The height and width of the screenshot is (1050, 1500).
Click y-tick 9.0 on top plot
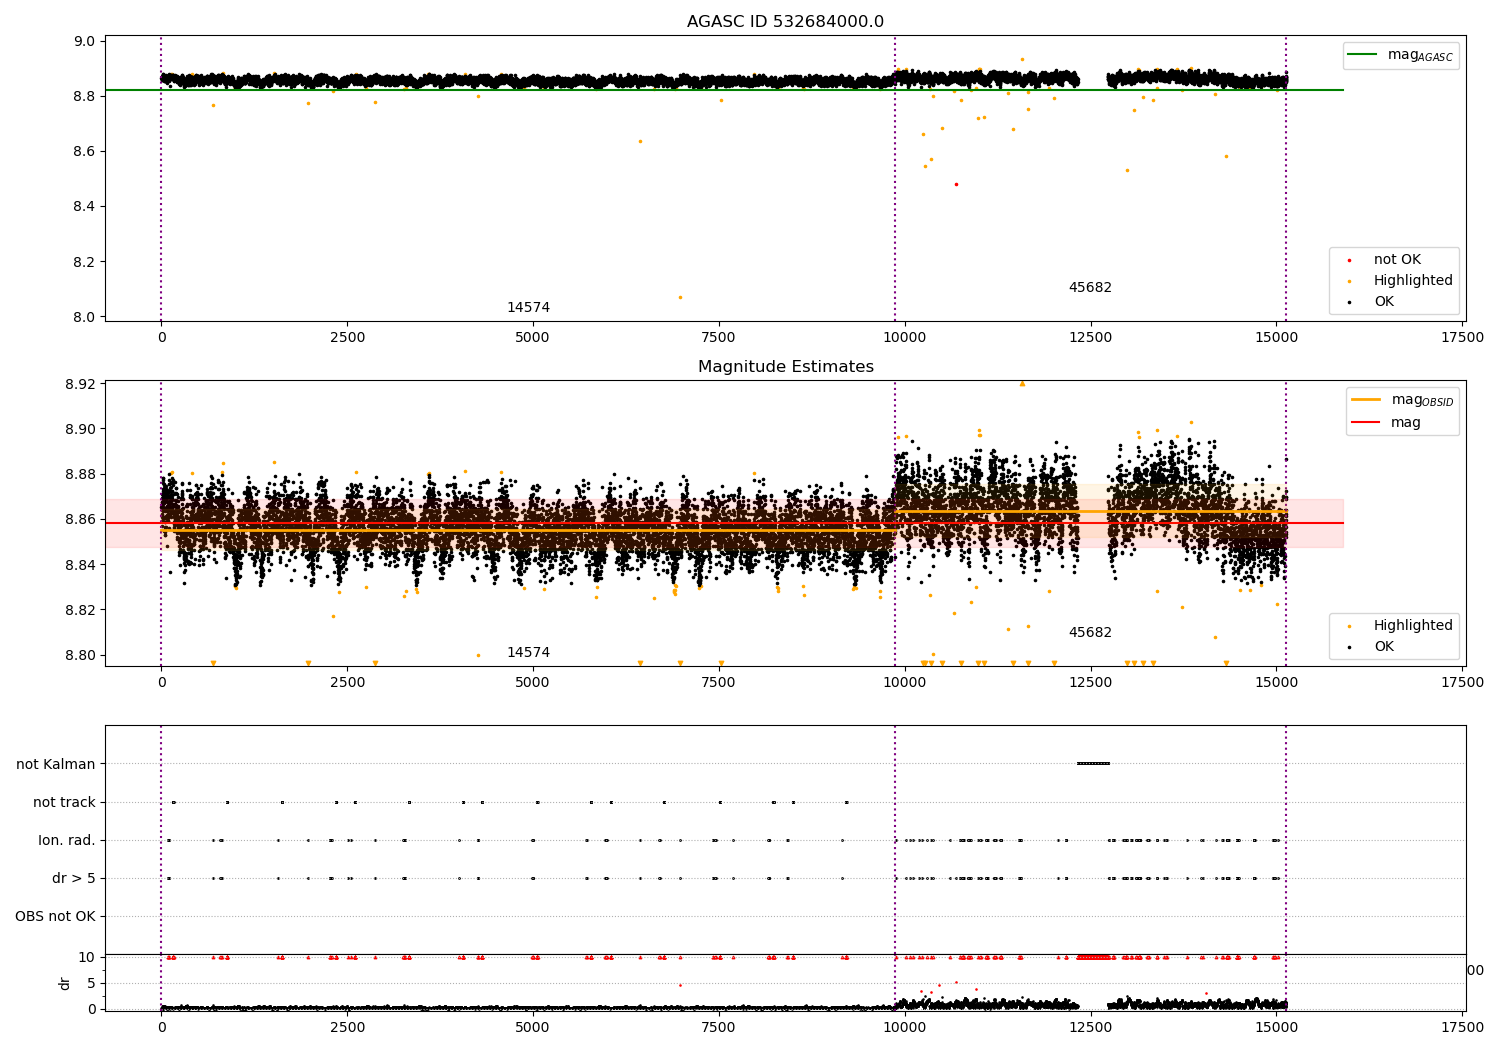point(86,41)
